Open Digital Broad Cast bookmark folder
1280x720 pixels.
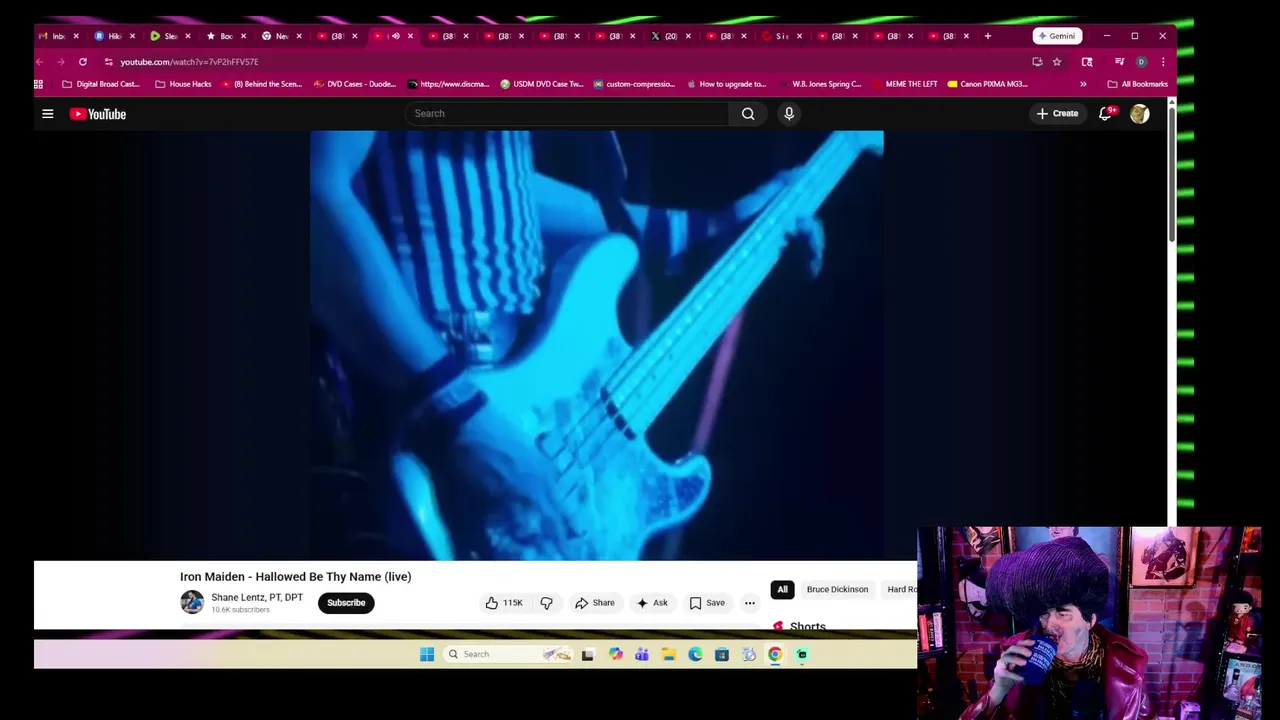pyautogui.click(x=100, y=84)
